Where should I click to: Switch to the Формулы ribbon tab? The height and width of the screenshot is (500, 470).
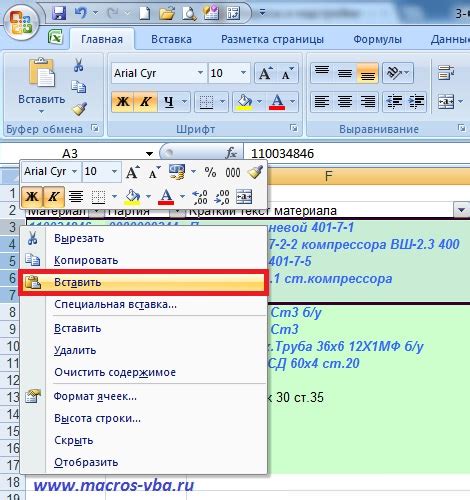coord(377,39)
